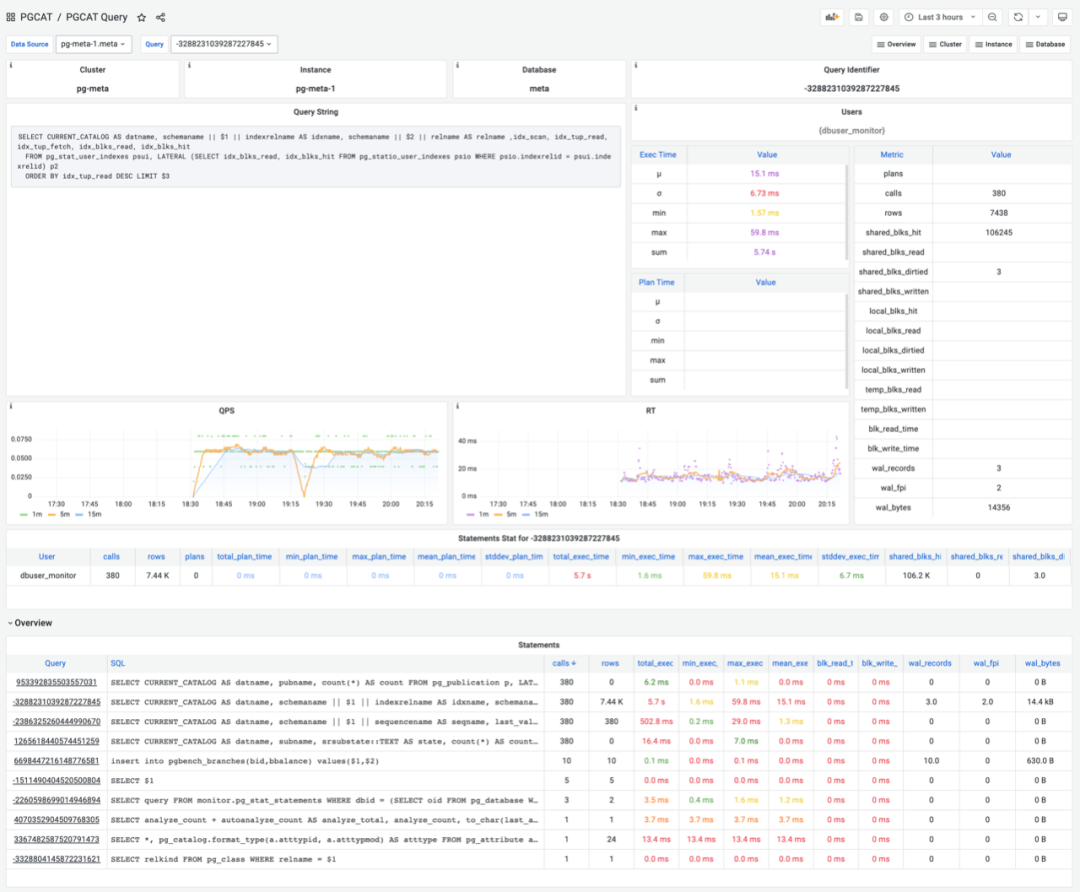Screen dimensions: 1080x892
Task: Refresh the dashboard now
Action: pyautogui.click(x=1018, y=17)
